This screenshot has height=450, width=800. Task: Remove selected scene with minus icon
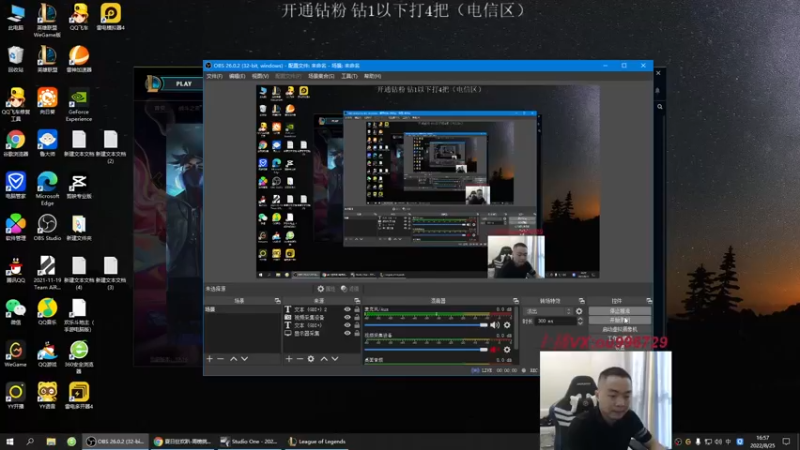[x=220, y=359]
